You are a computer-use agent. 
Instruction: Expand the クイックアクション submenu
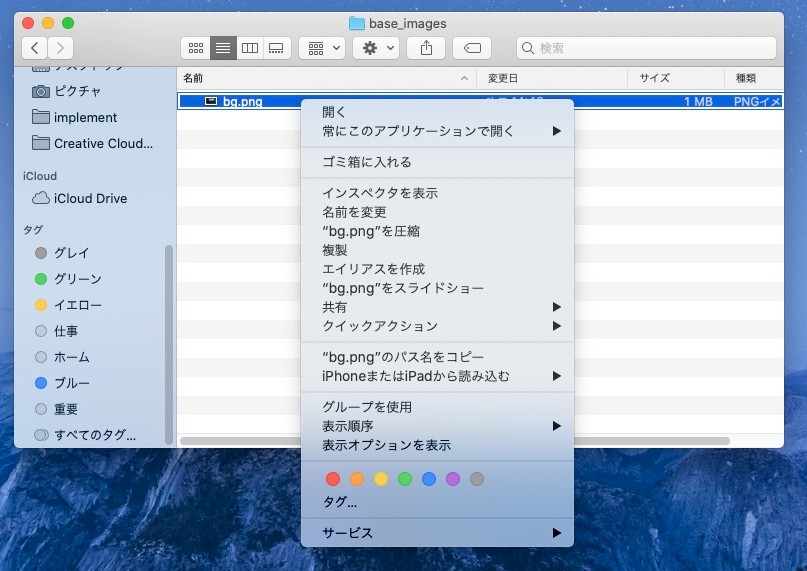tap(437, 326)
